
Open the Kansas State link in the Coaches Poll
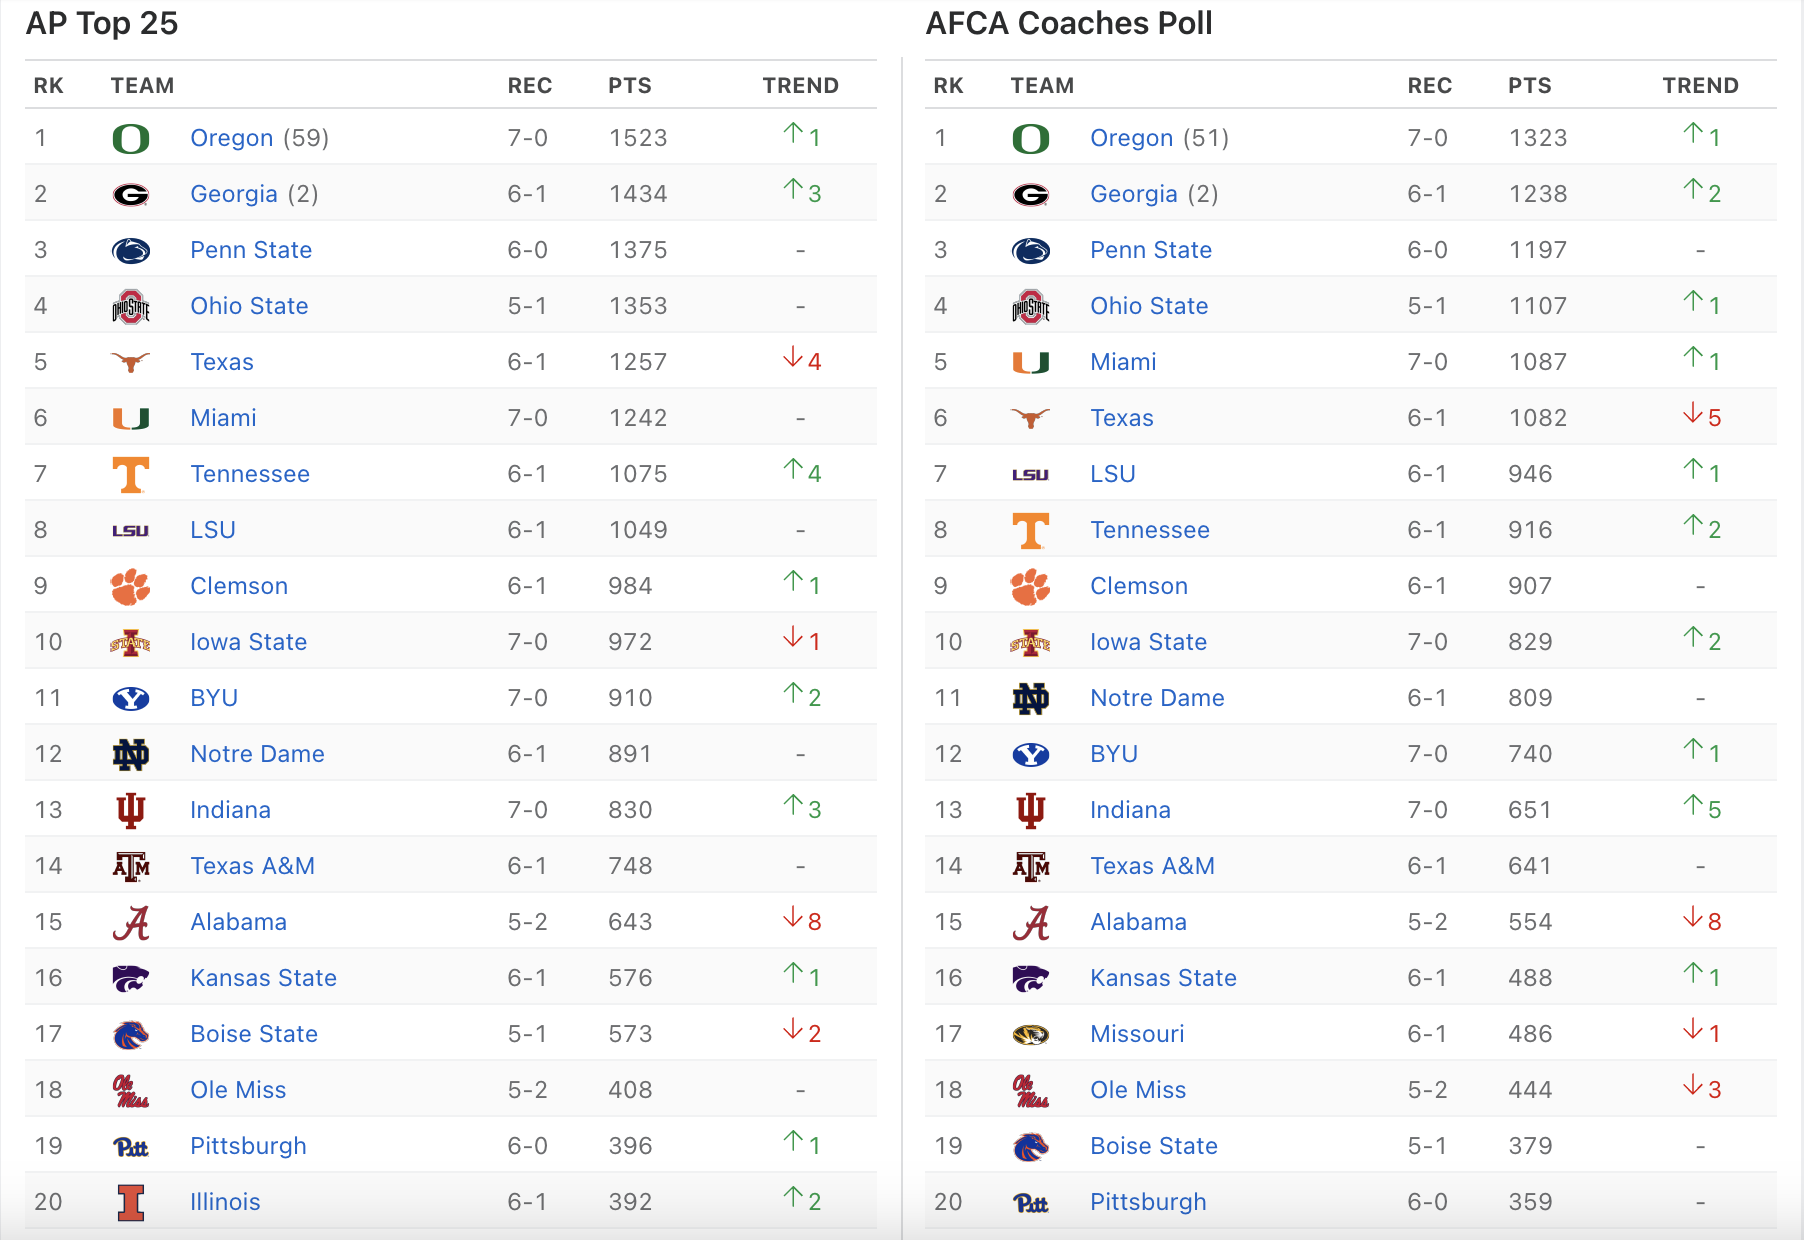pyautogui.click(x=1164, y=978)
